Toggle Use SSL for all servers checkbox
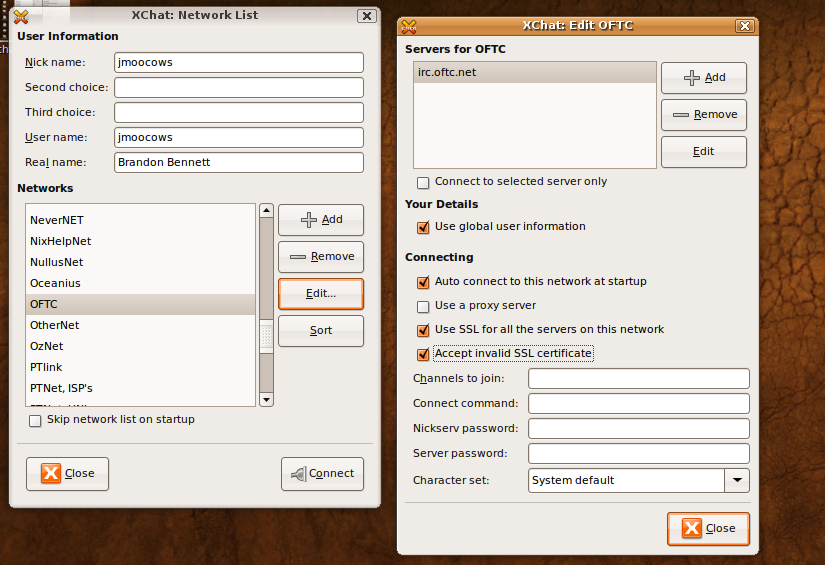Screen dimensions: 825x565 (423, 330)
